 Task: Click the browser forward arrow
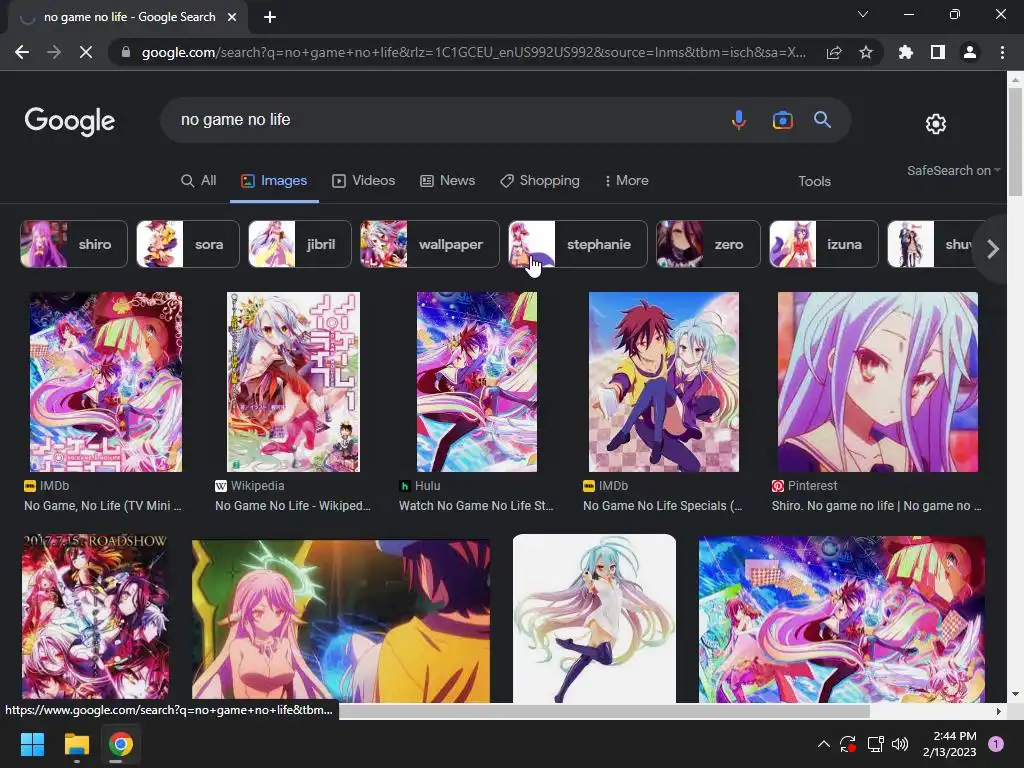click(x=54, y=52)
